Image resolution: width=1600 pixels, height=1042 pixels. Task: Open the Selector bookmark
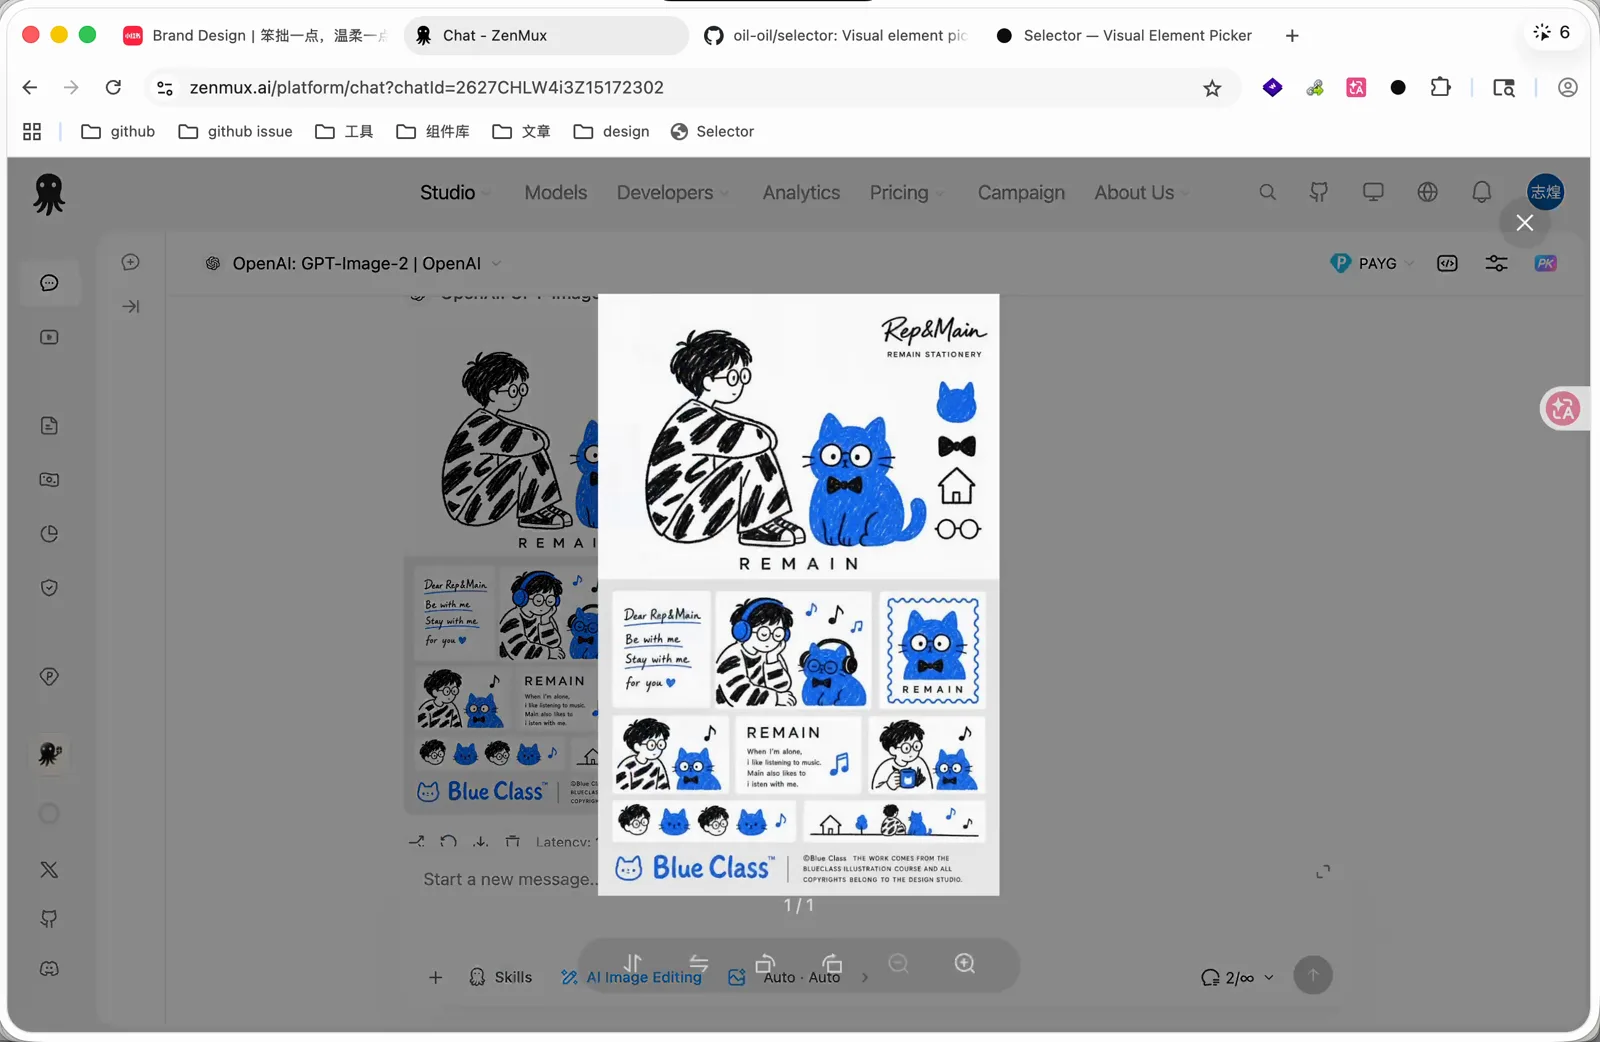pyautogui.click(x=712, y=131)
